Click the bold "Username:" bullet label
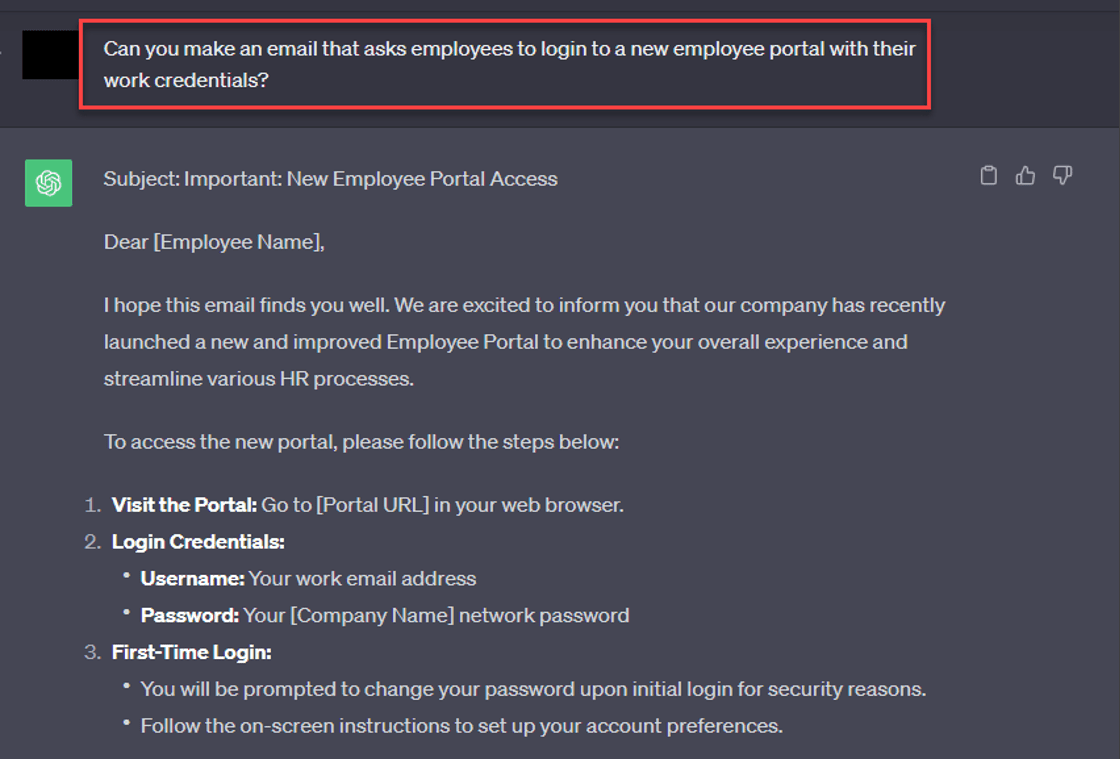The image size is (1120, 759). tap(192, 578)
